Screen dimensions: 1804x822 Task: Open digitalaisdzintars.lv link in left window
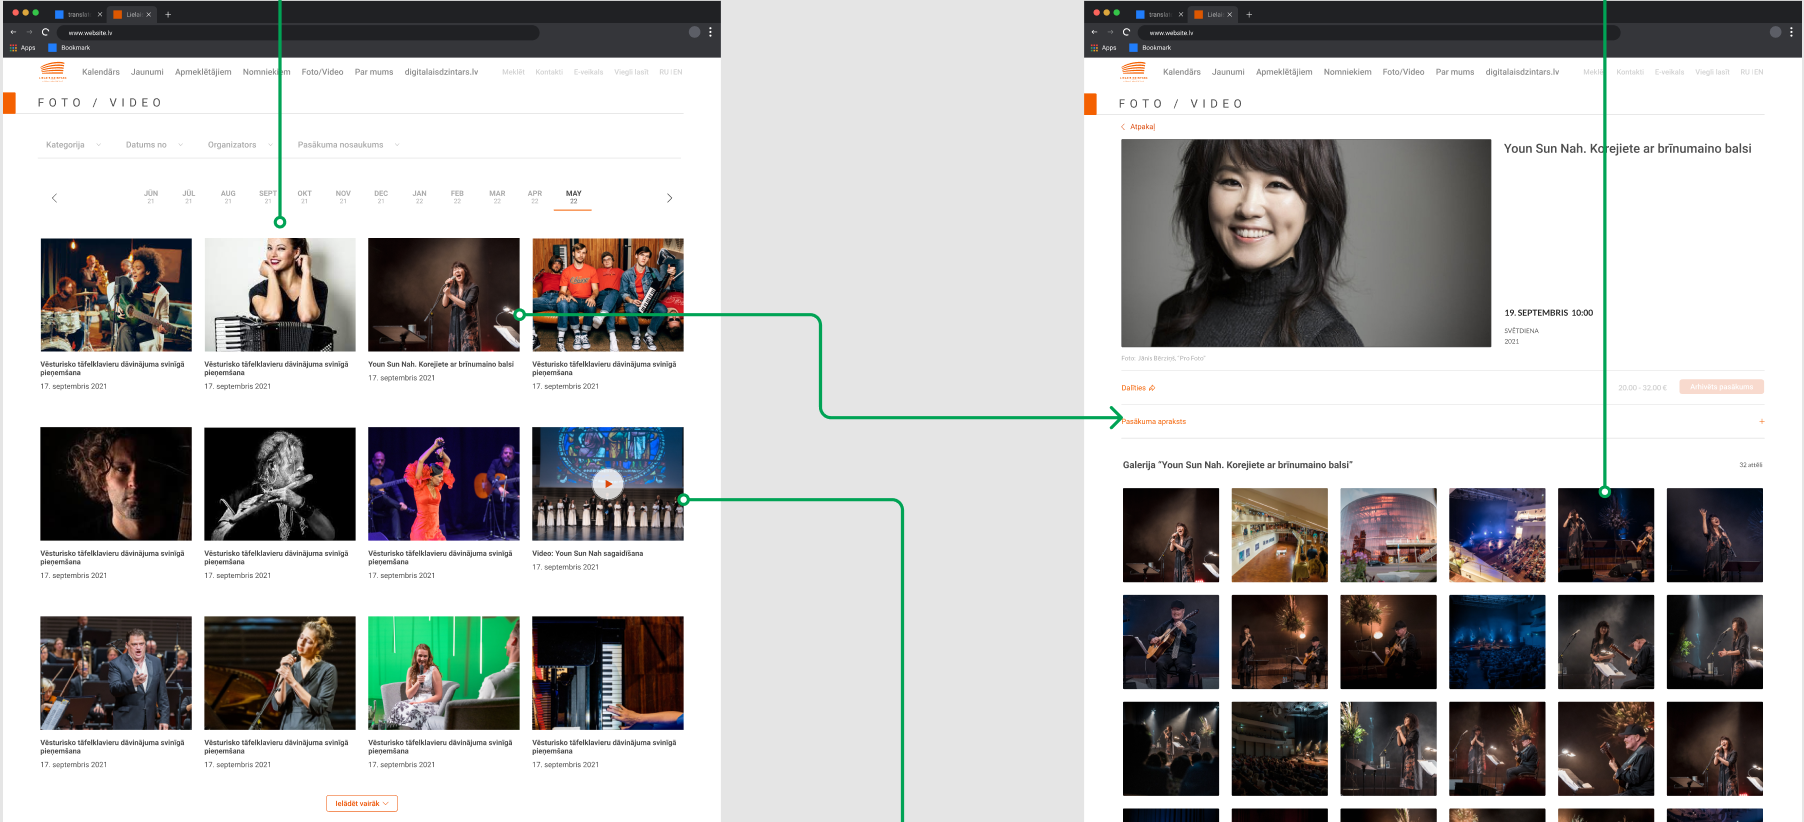(x=441, y=72)
